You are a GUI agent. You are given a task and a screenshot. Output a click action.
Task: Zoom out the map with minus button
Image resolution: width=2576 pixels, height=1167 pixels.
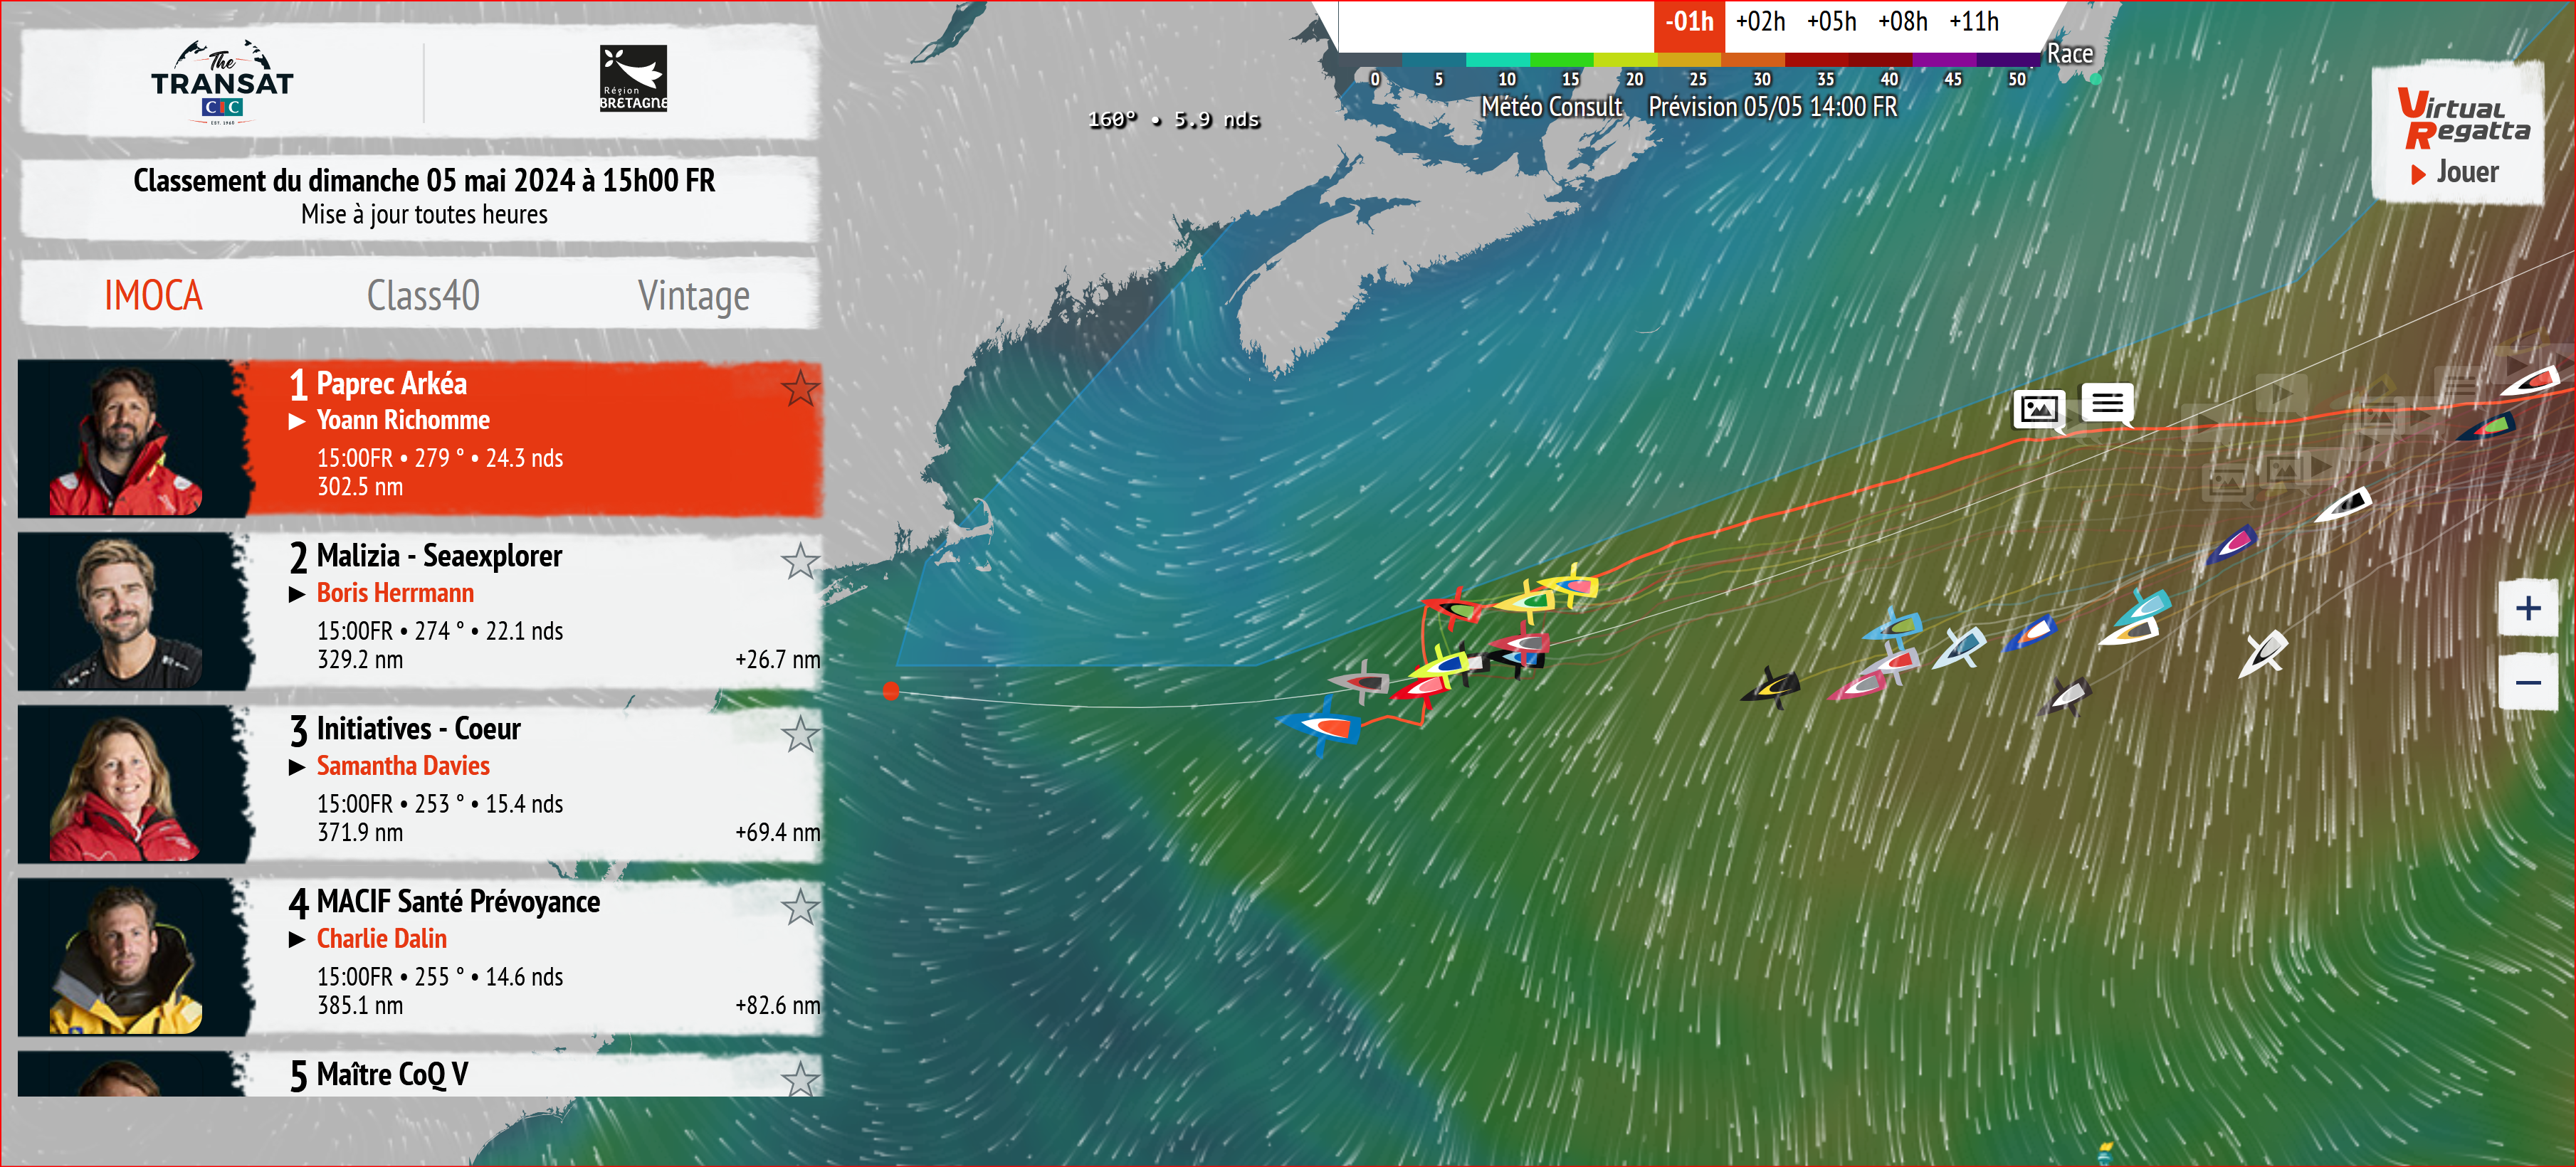pos(2528,682)
